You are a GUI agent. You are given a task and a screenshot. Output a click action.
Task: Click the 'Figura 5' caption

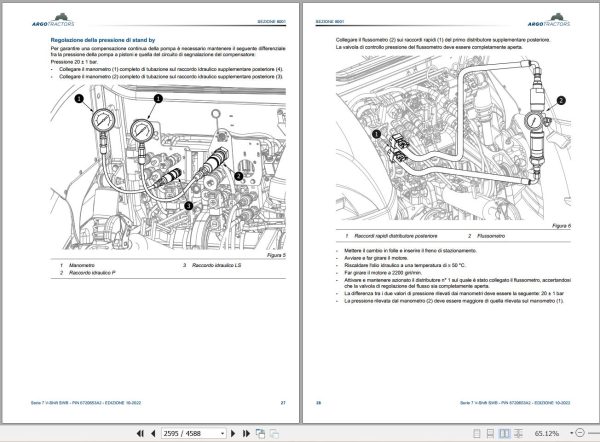[x=276, y=255]
